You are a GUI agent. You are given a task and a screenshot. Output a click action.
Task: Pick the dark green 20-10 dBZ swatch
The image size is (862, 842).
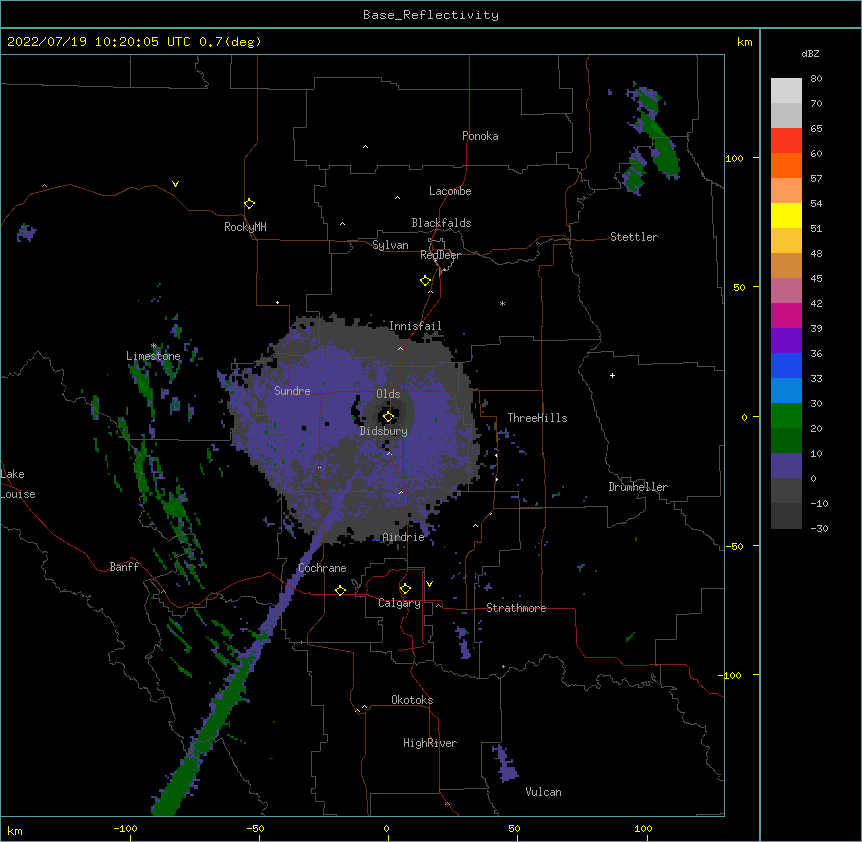point(786,441)
